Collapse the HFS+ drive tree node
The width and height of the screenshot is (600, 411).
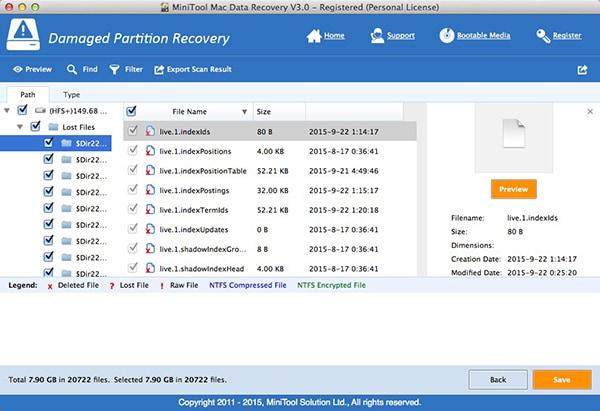pos(7,111)
